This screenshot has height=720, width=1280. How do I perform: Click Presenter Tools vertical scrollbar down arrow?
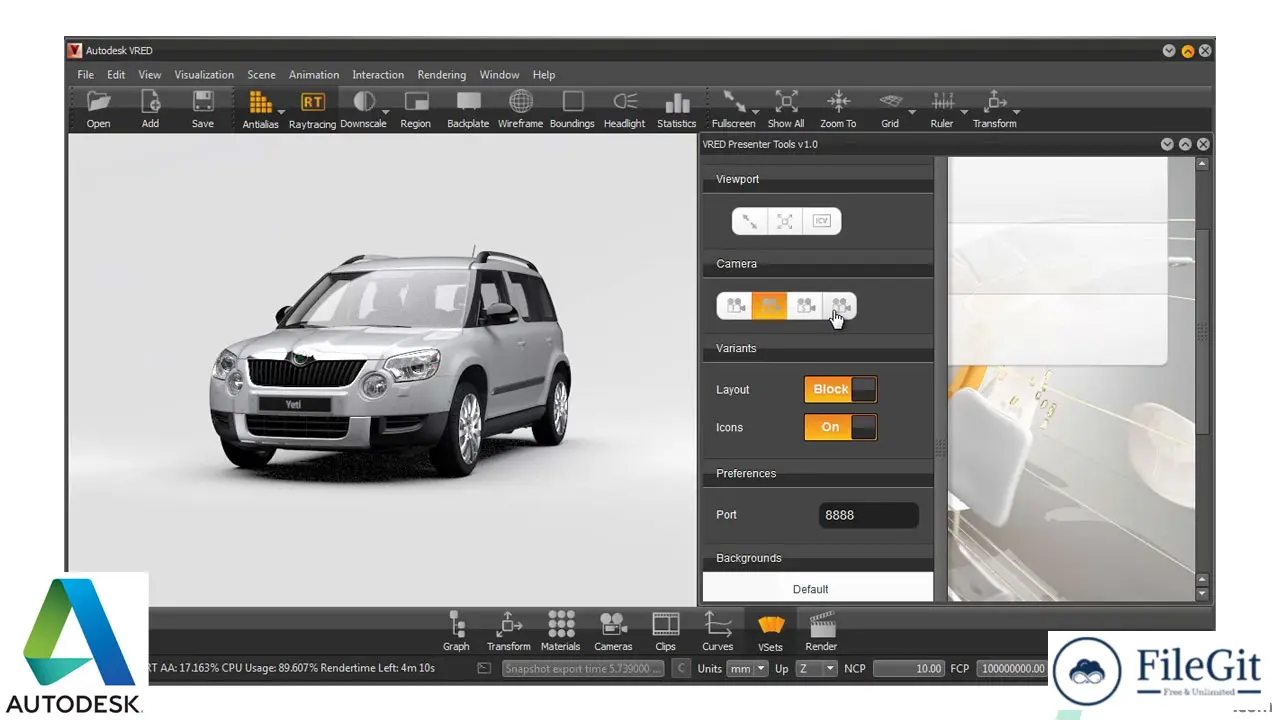coord(1203,594)
